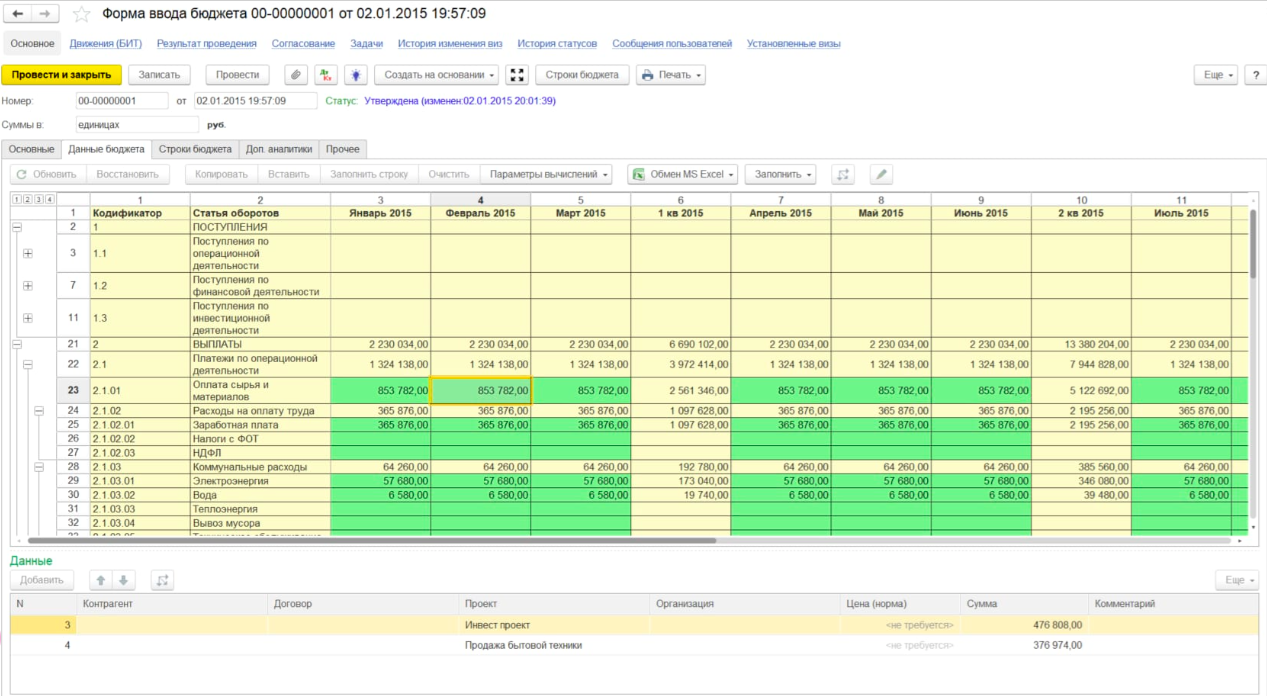Switch to the Доп. аналитики tab

click(279, 149)
